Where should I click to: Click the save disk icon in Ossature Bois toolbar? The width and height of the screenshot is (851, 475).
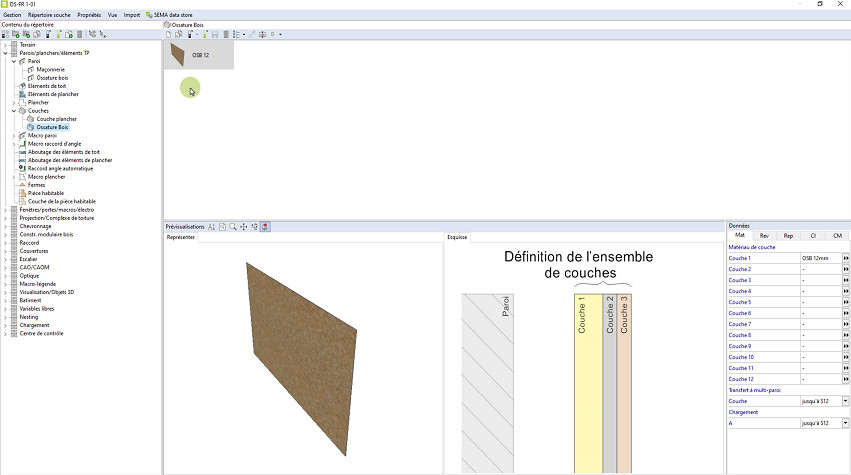click(216, 34)
